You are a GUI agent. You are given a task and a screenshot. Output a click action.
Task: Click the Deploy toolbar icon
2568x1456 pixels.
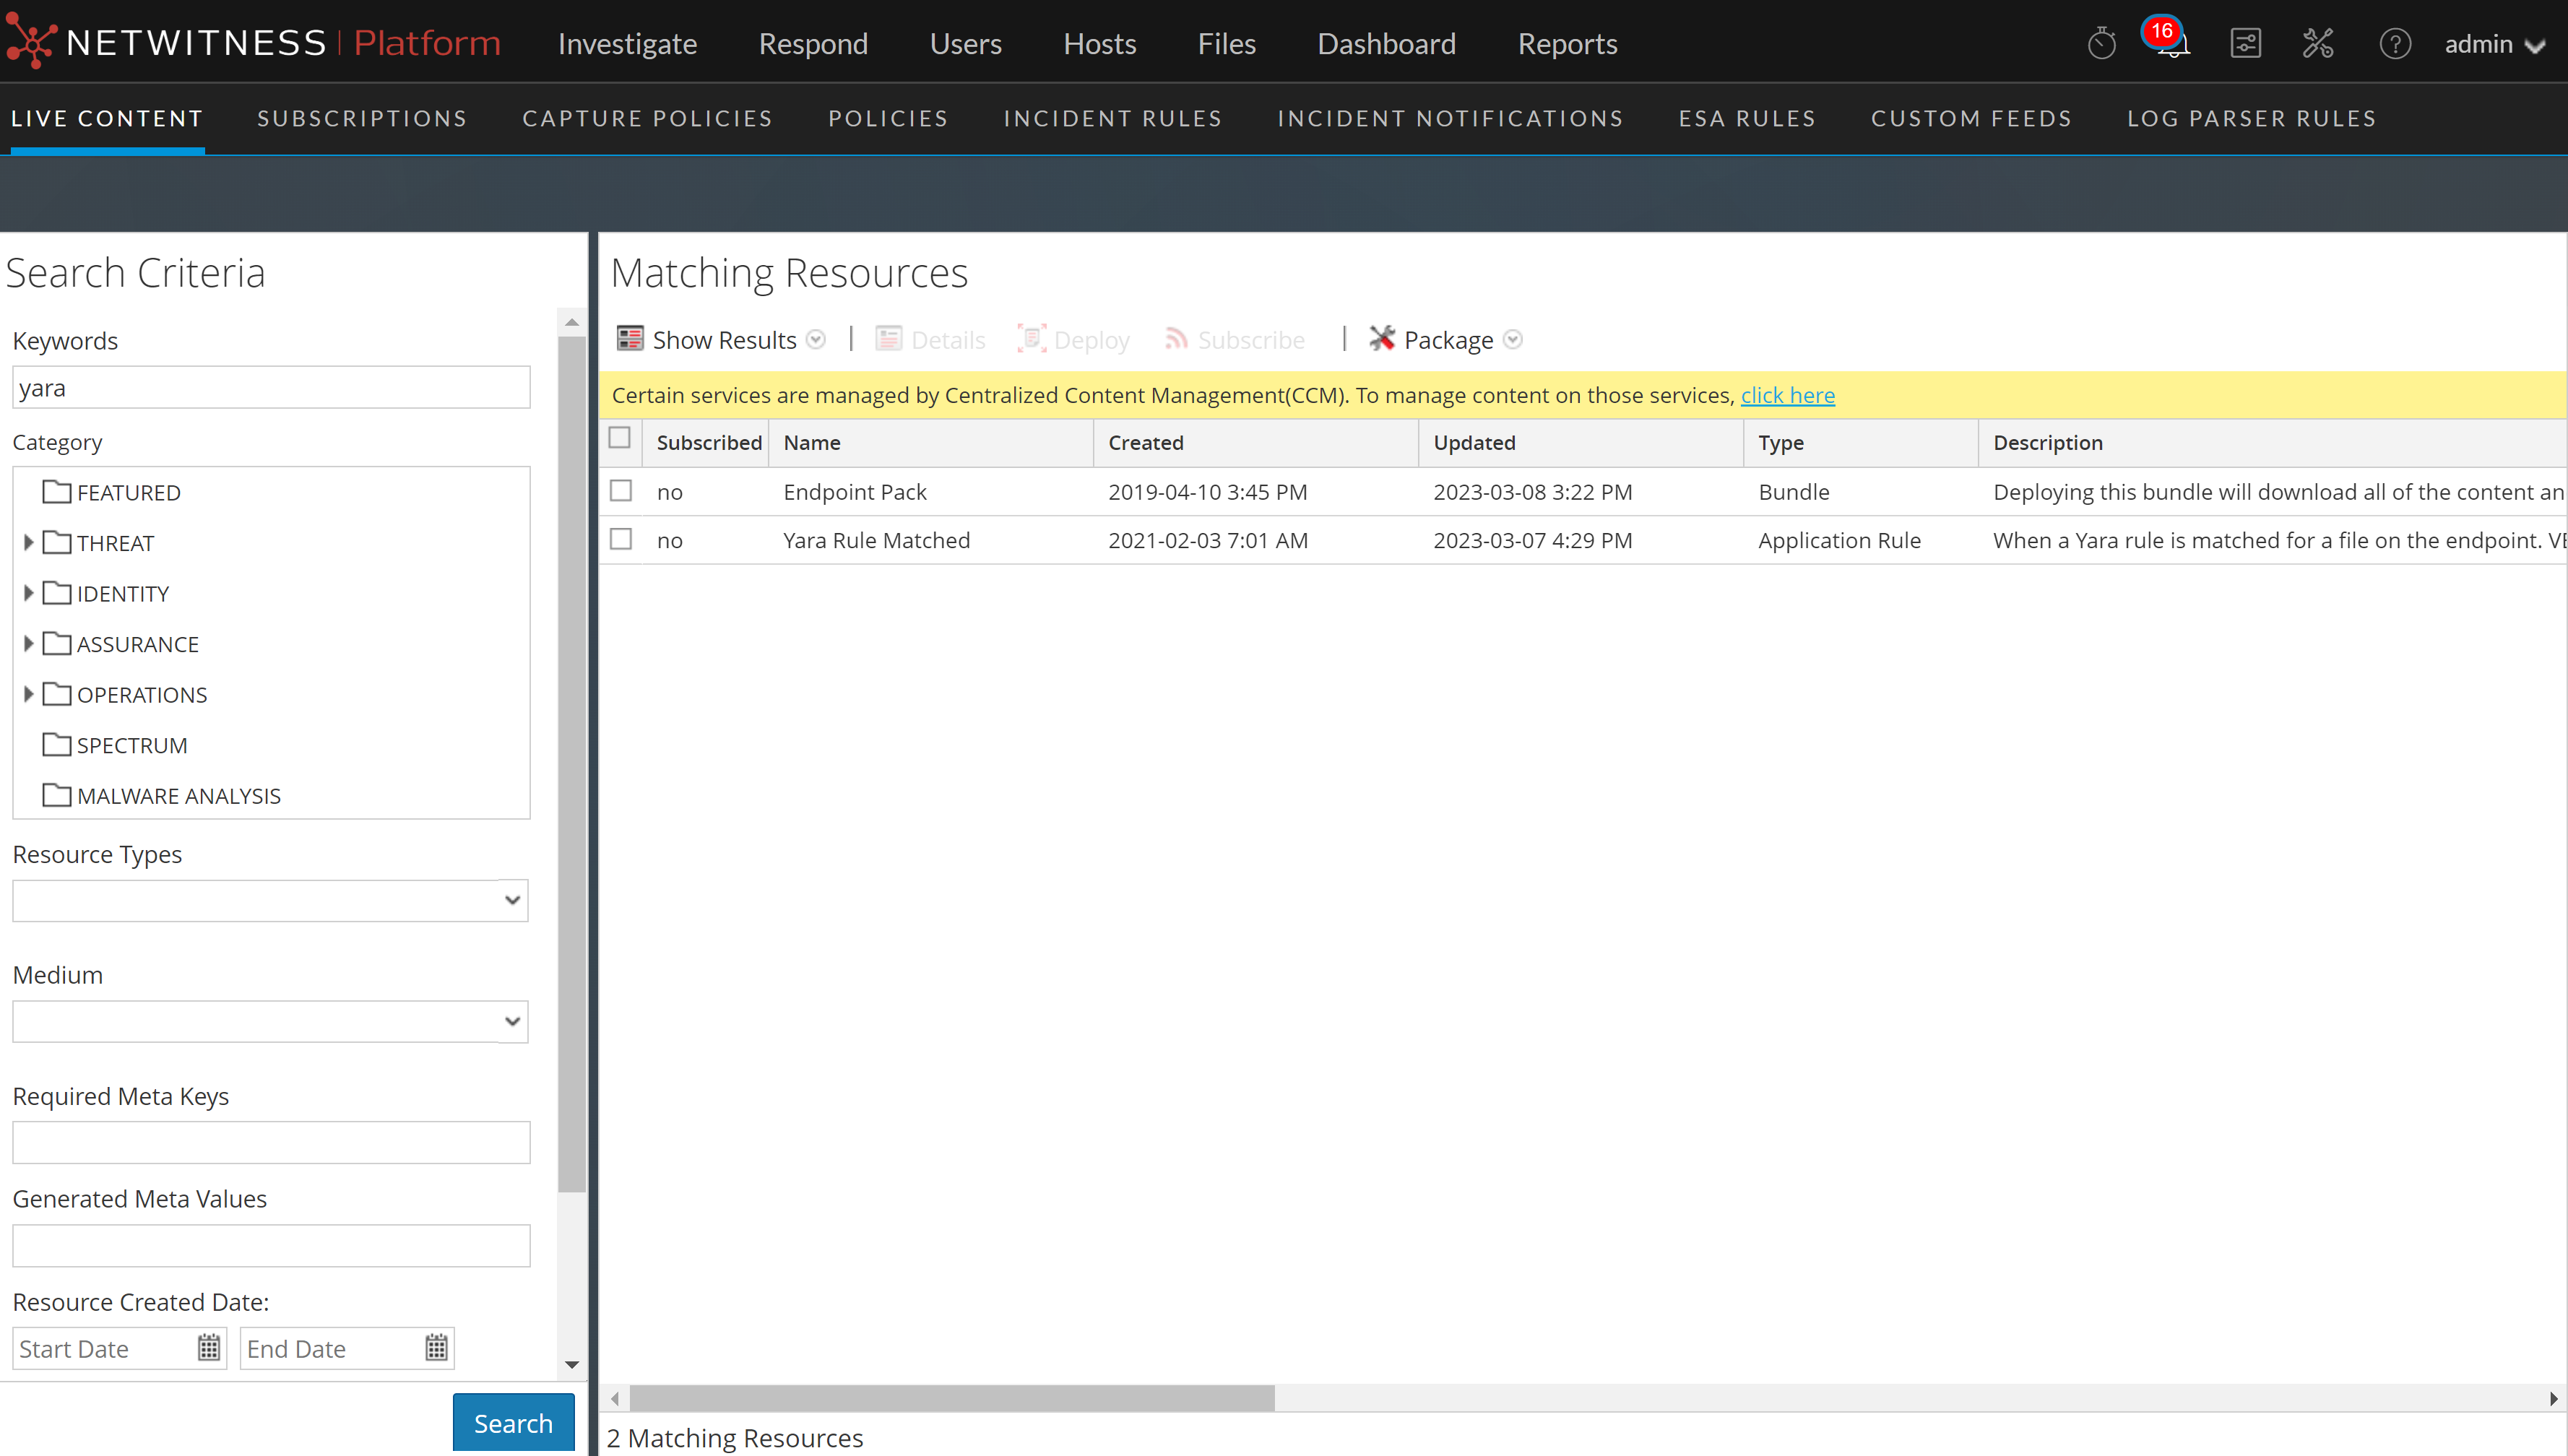coord(1031,339)
